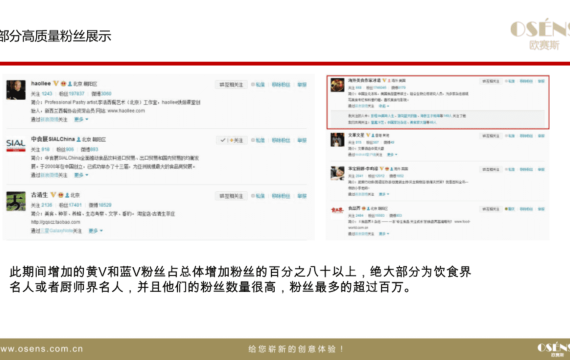The width and height of the screenshot is (570, 360).
Task: Click the person icon beside 中食展SIALChina
Action: pos(79,140)
